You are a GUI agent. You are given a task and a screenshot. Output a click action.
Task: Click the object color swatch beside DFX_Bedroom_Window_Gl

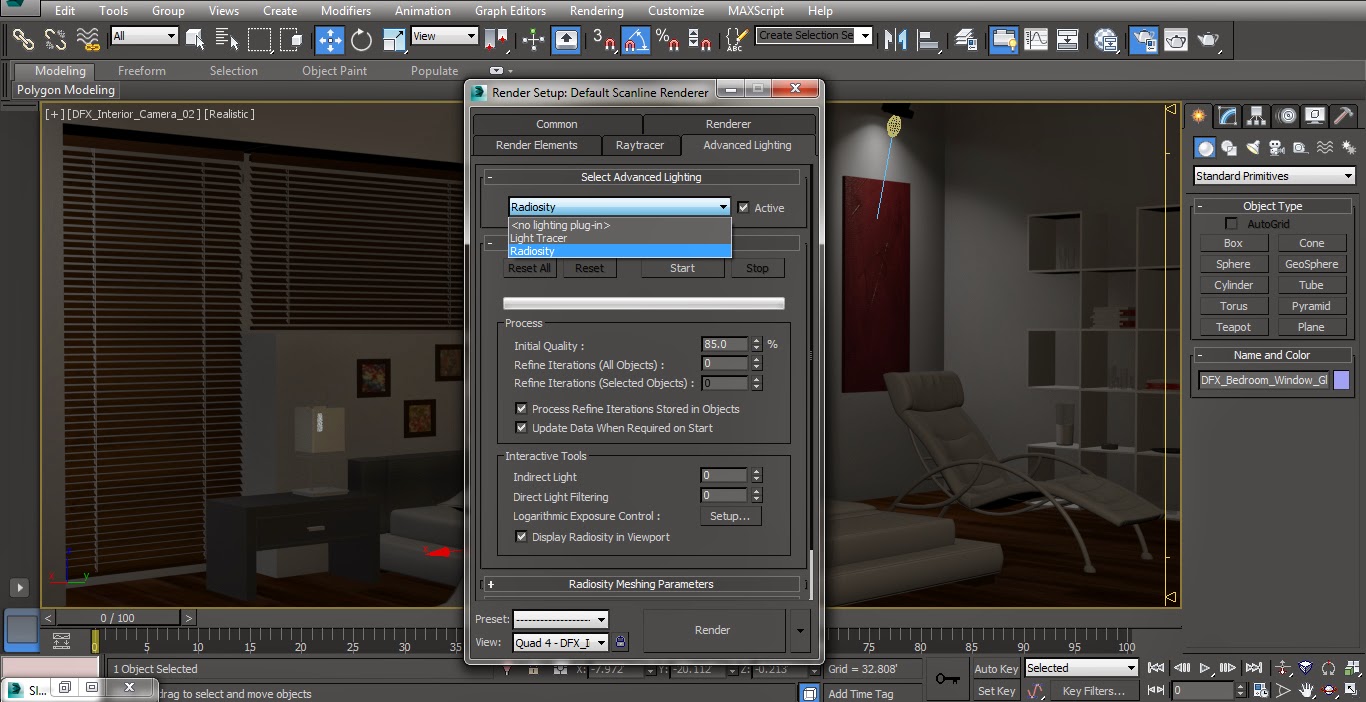coord(1341,380)
